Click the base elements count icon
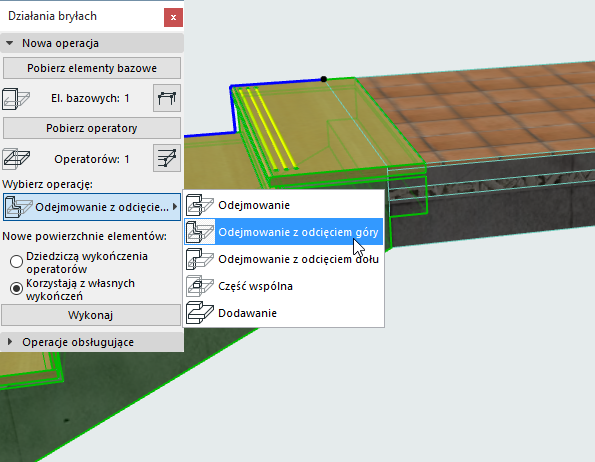The image size is (595, 462). pos(16,99)
